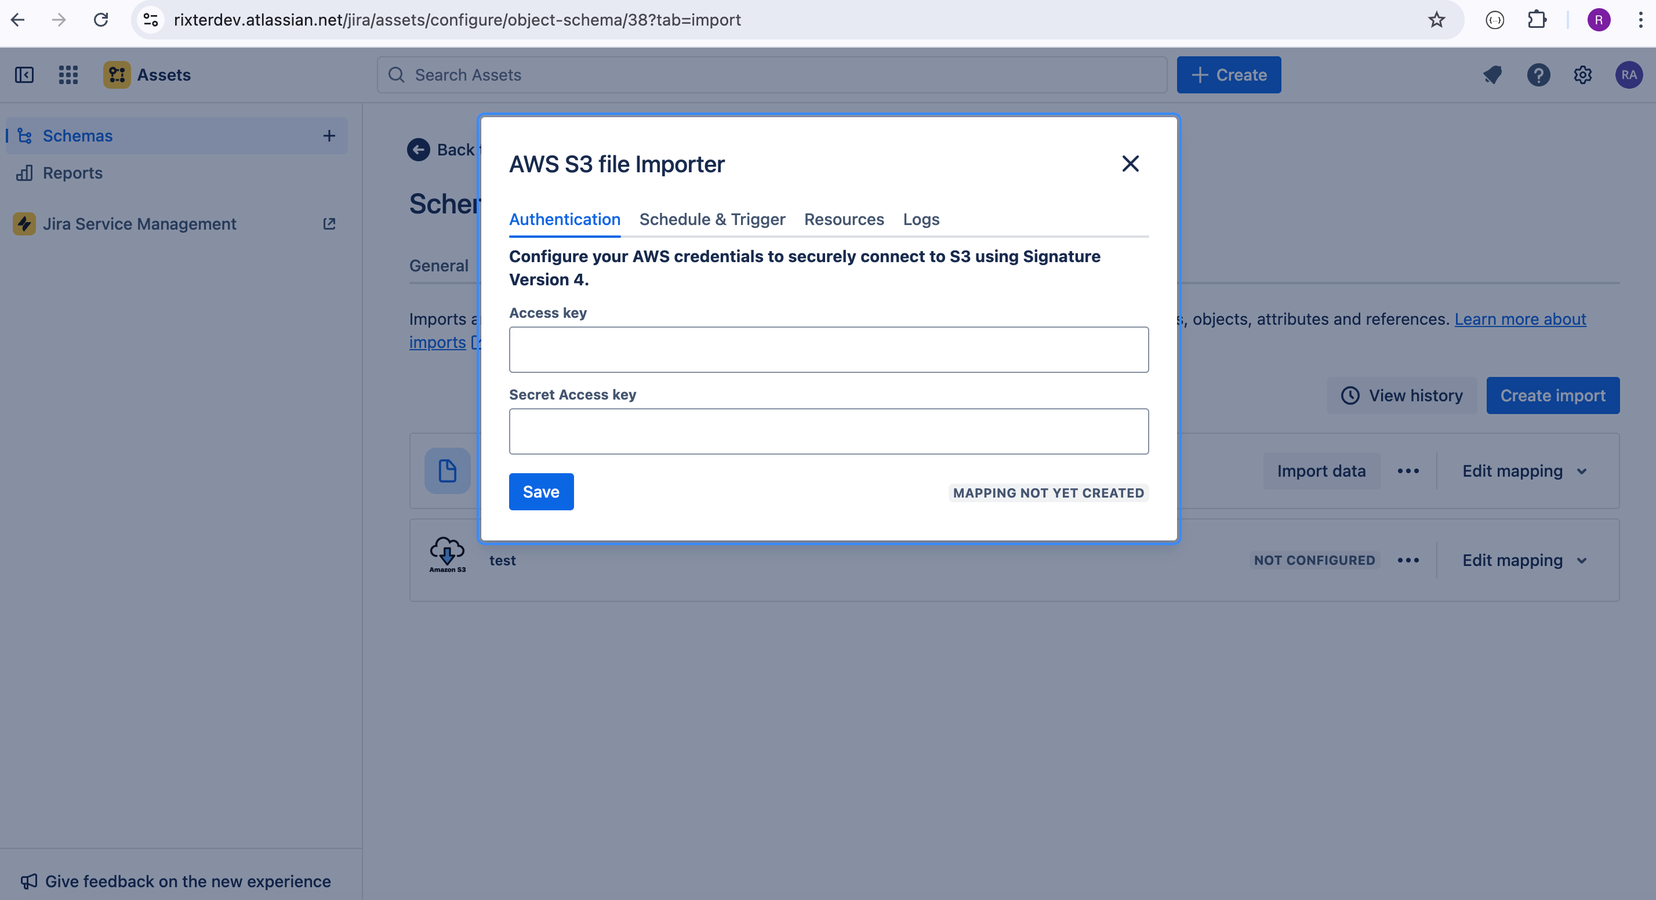Open more actions beside Import data
The height and width of the screenshot is (900, 1656).
(1408, 471)
